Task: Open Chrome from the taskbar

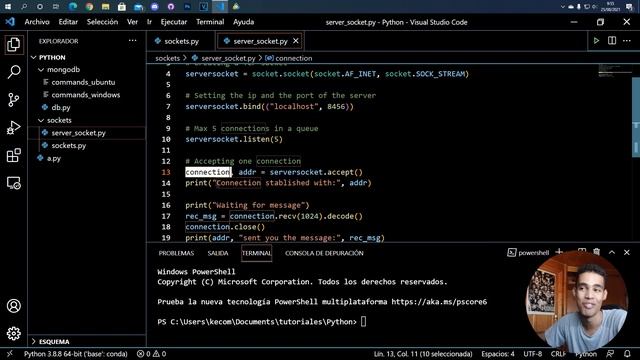Action: click(x=89, y=7)
